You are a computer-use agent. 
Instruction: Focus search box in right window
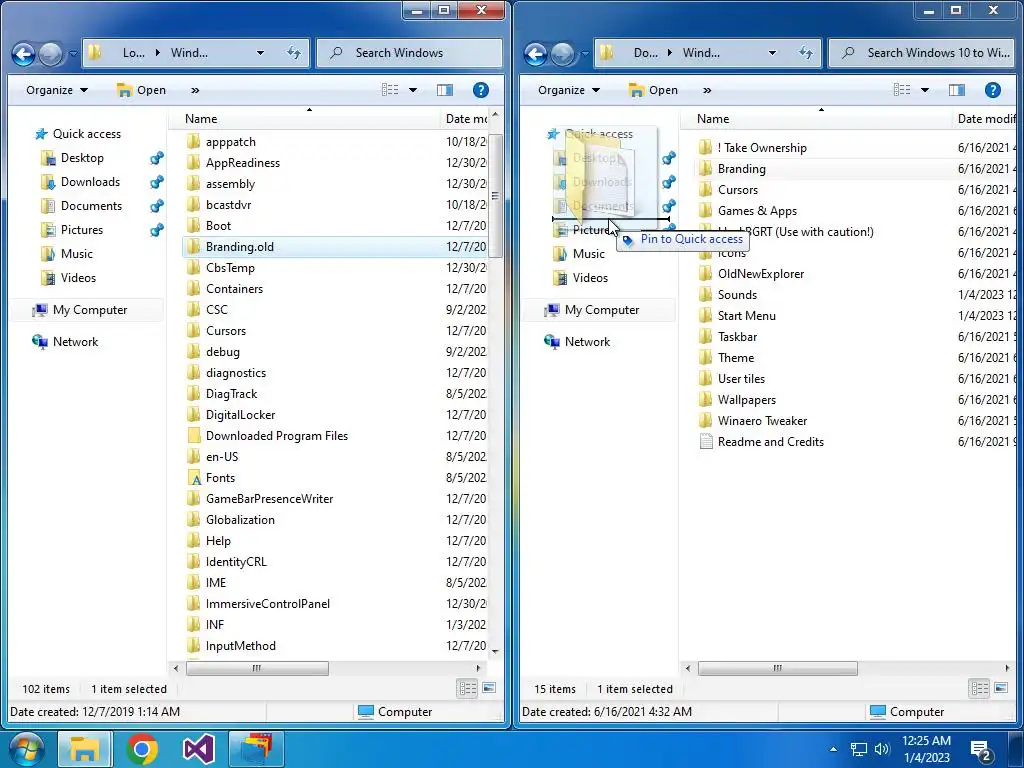tap(921, 53)
